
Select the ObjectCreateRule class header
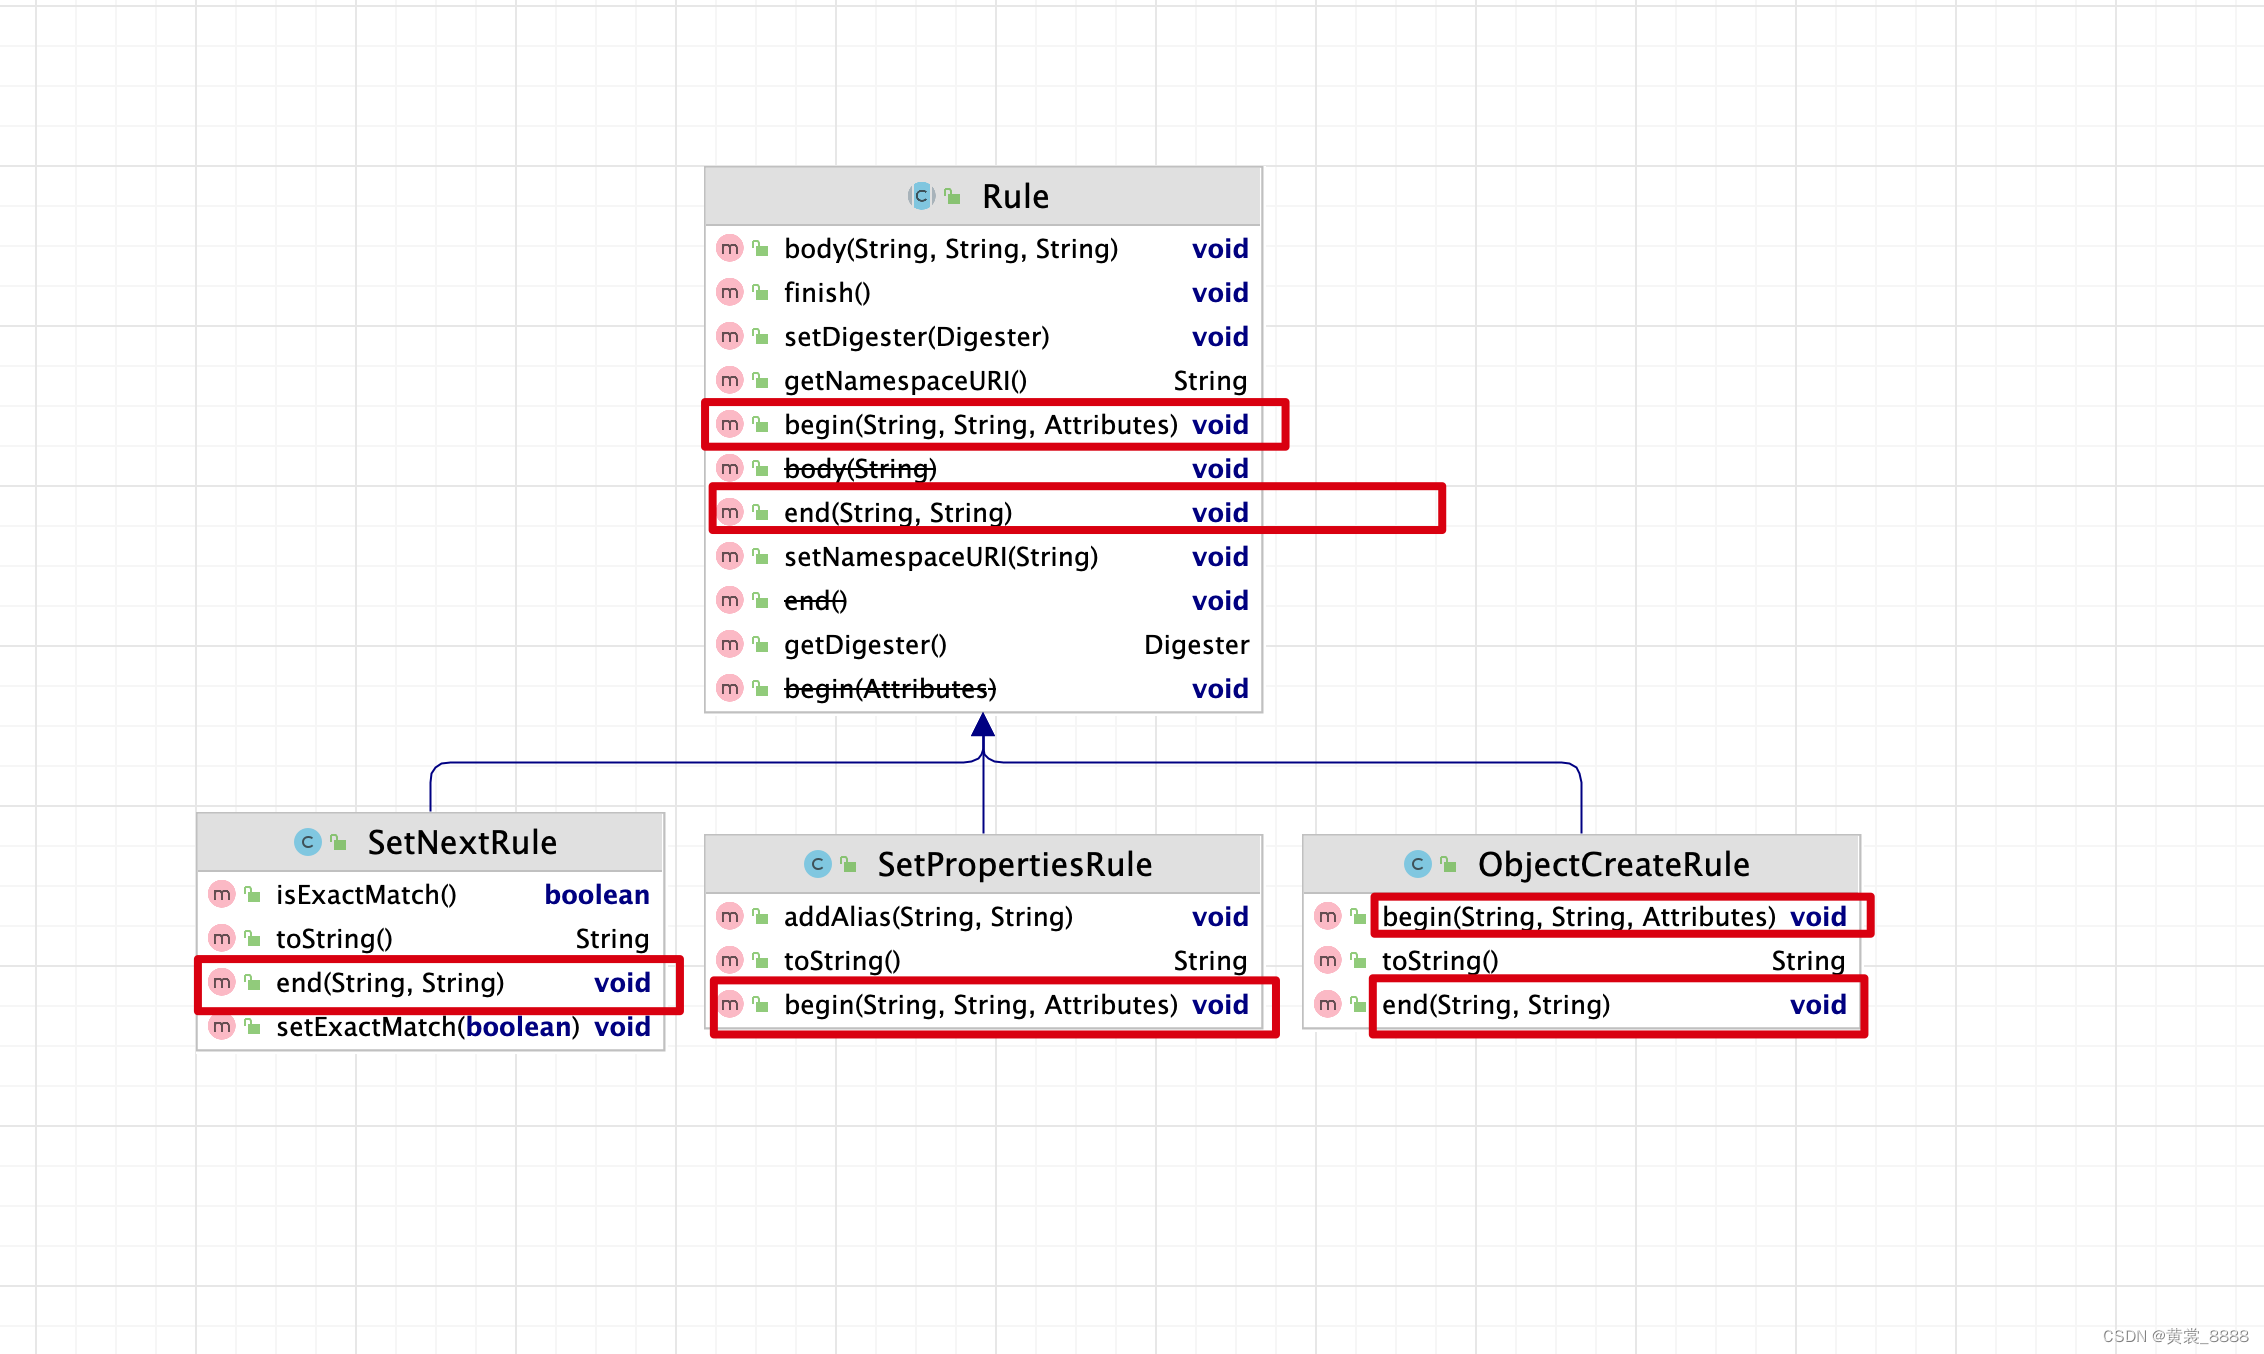(1582, 864)
